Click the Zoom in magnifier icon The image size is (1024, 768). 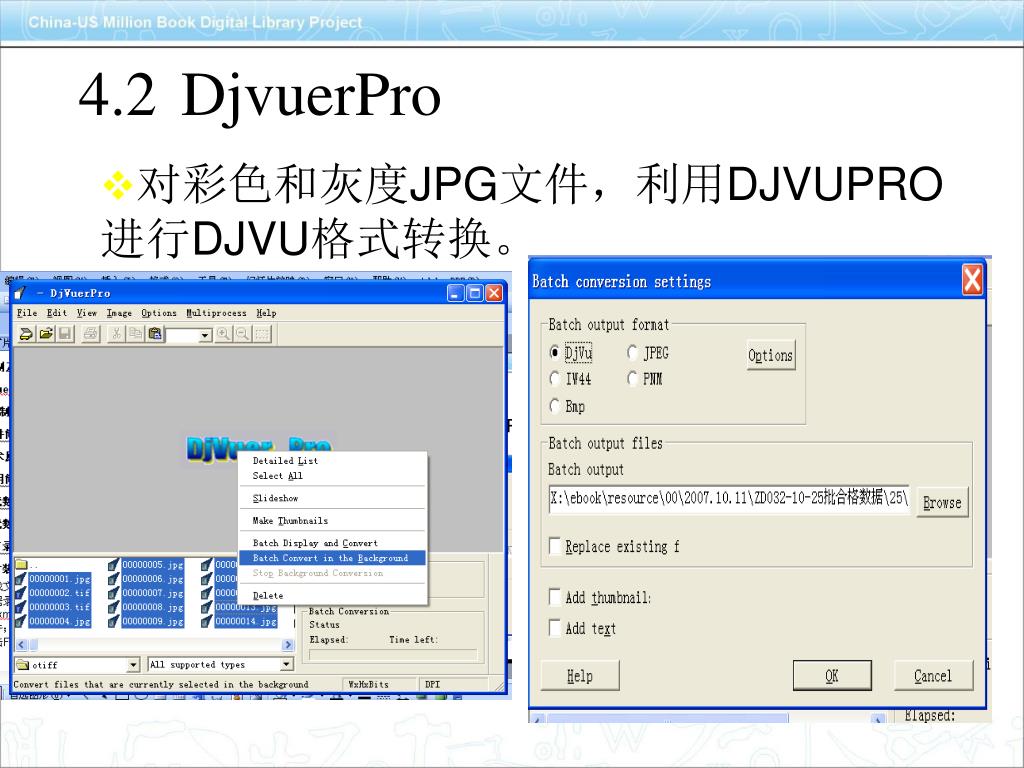coord(223,334)
